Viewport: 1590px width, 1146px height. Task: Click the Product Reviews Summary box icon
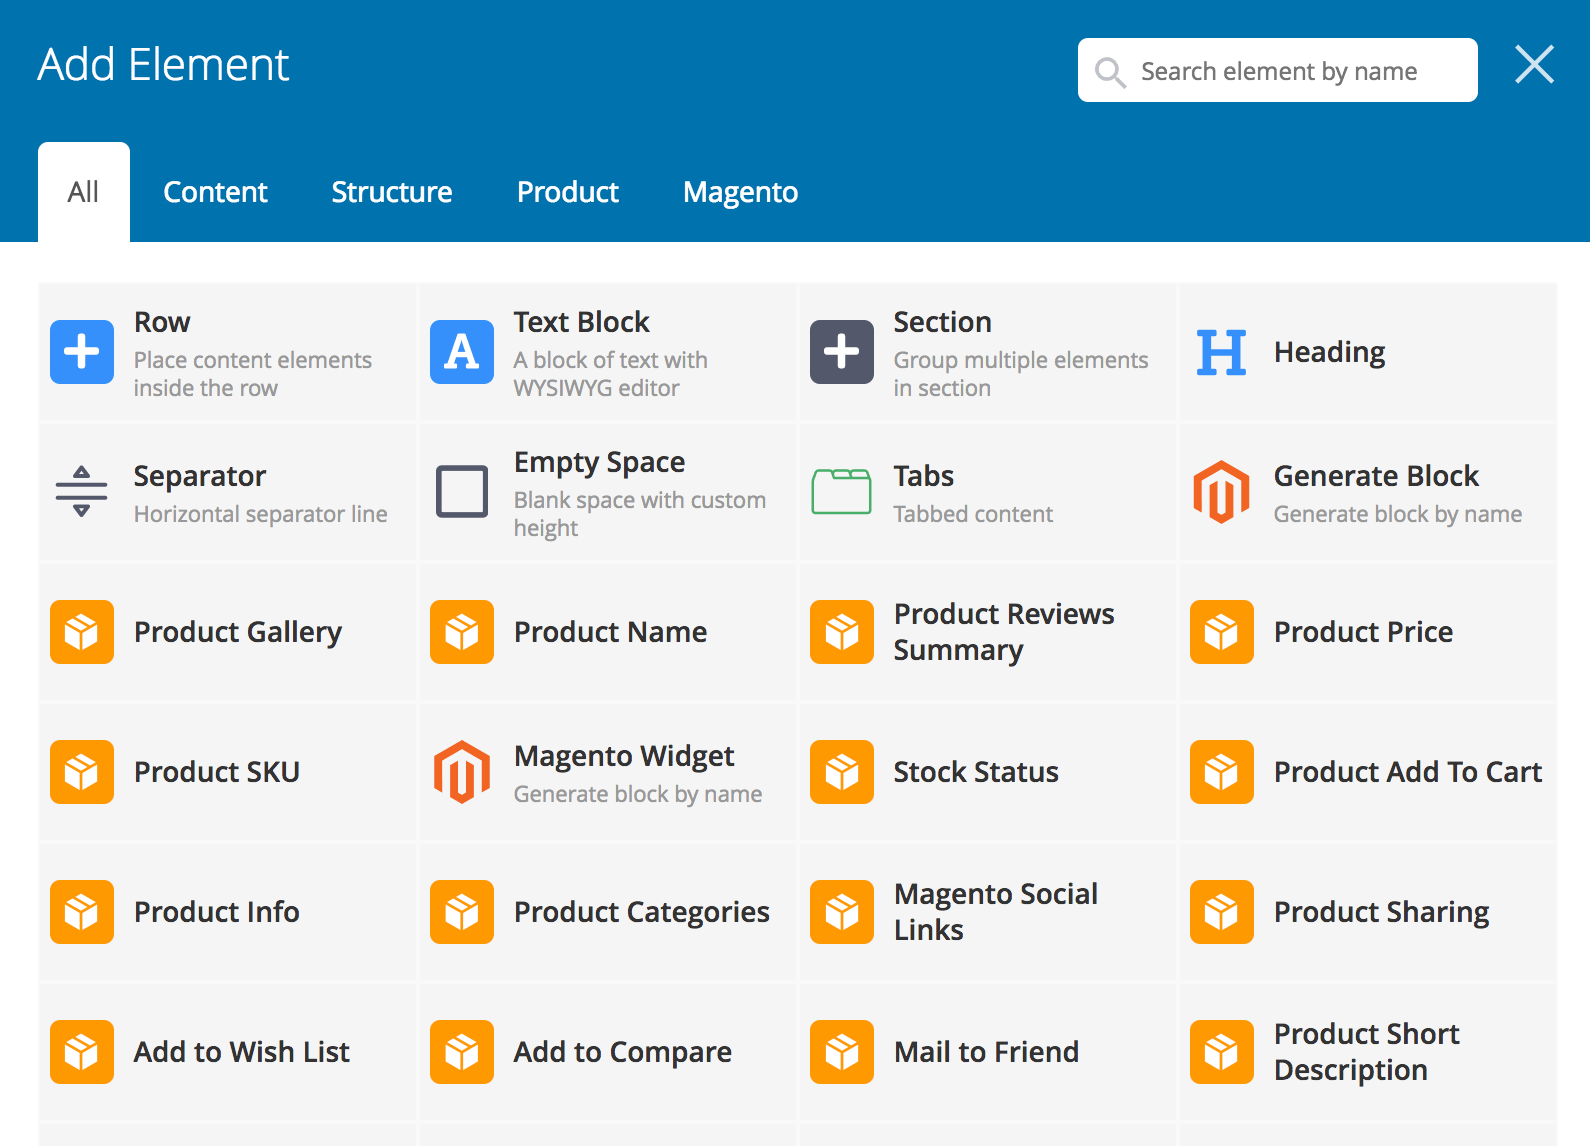click(x=842, y=632)
